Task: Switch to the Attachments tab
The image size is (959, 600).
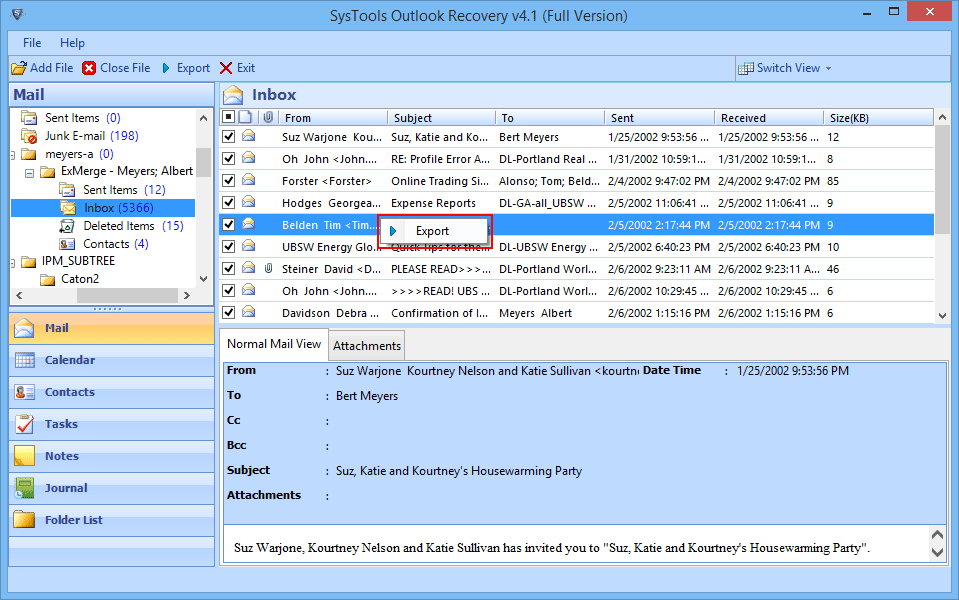Action: [367, 346]
